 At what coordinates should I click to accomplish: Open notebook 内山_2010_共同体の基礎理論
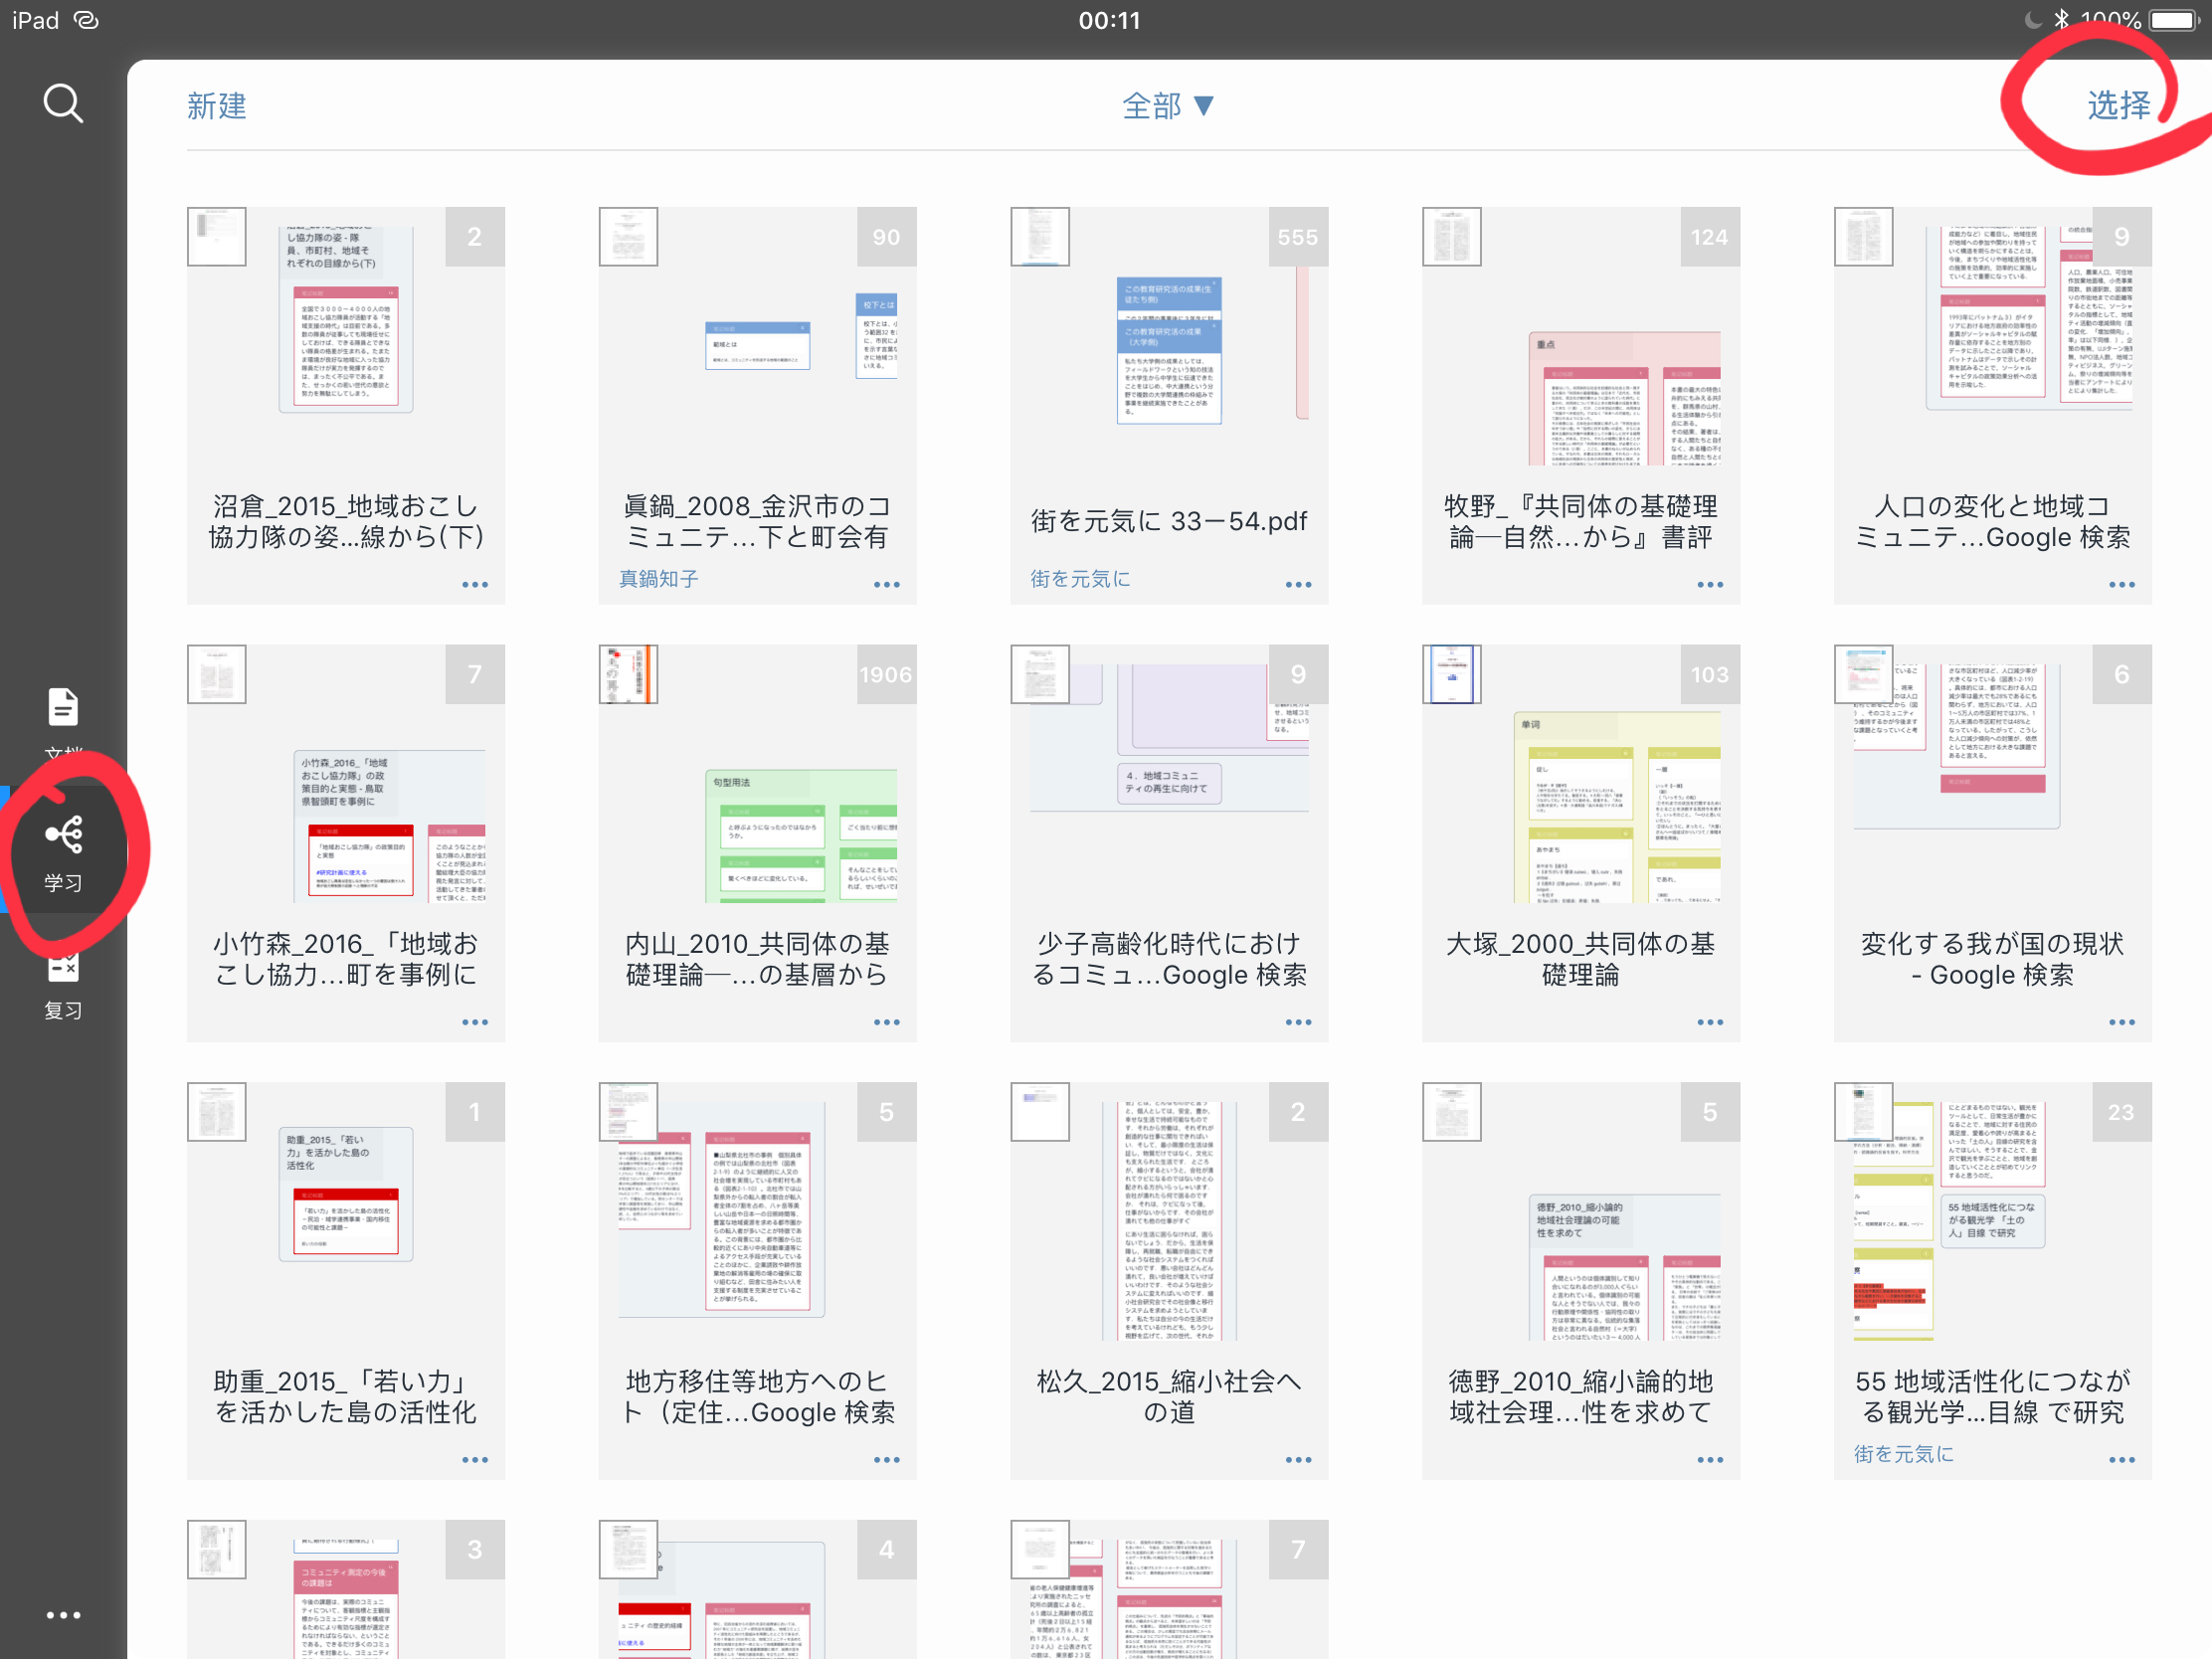coord(757,843)
